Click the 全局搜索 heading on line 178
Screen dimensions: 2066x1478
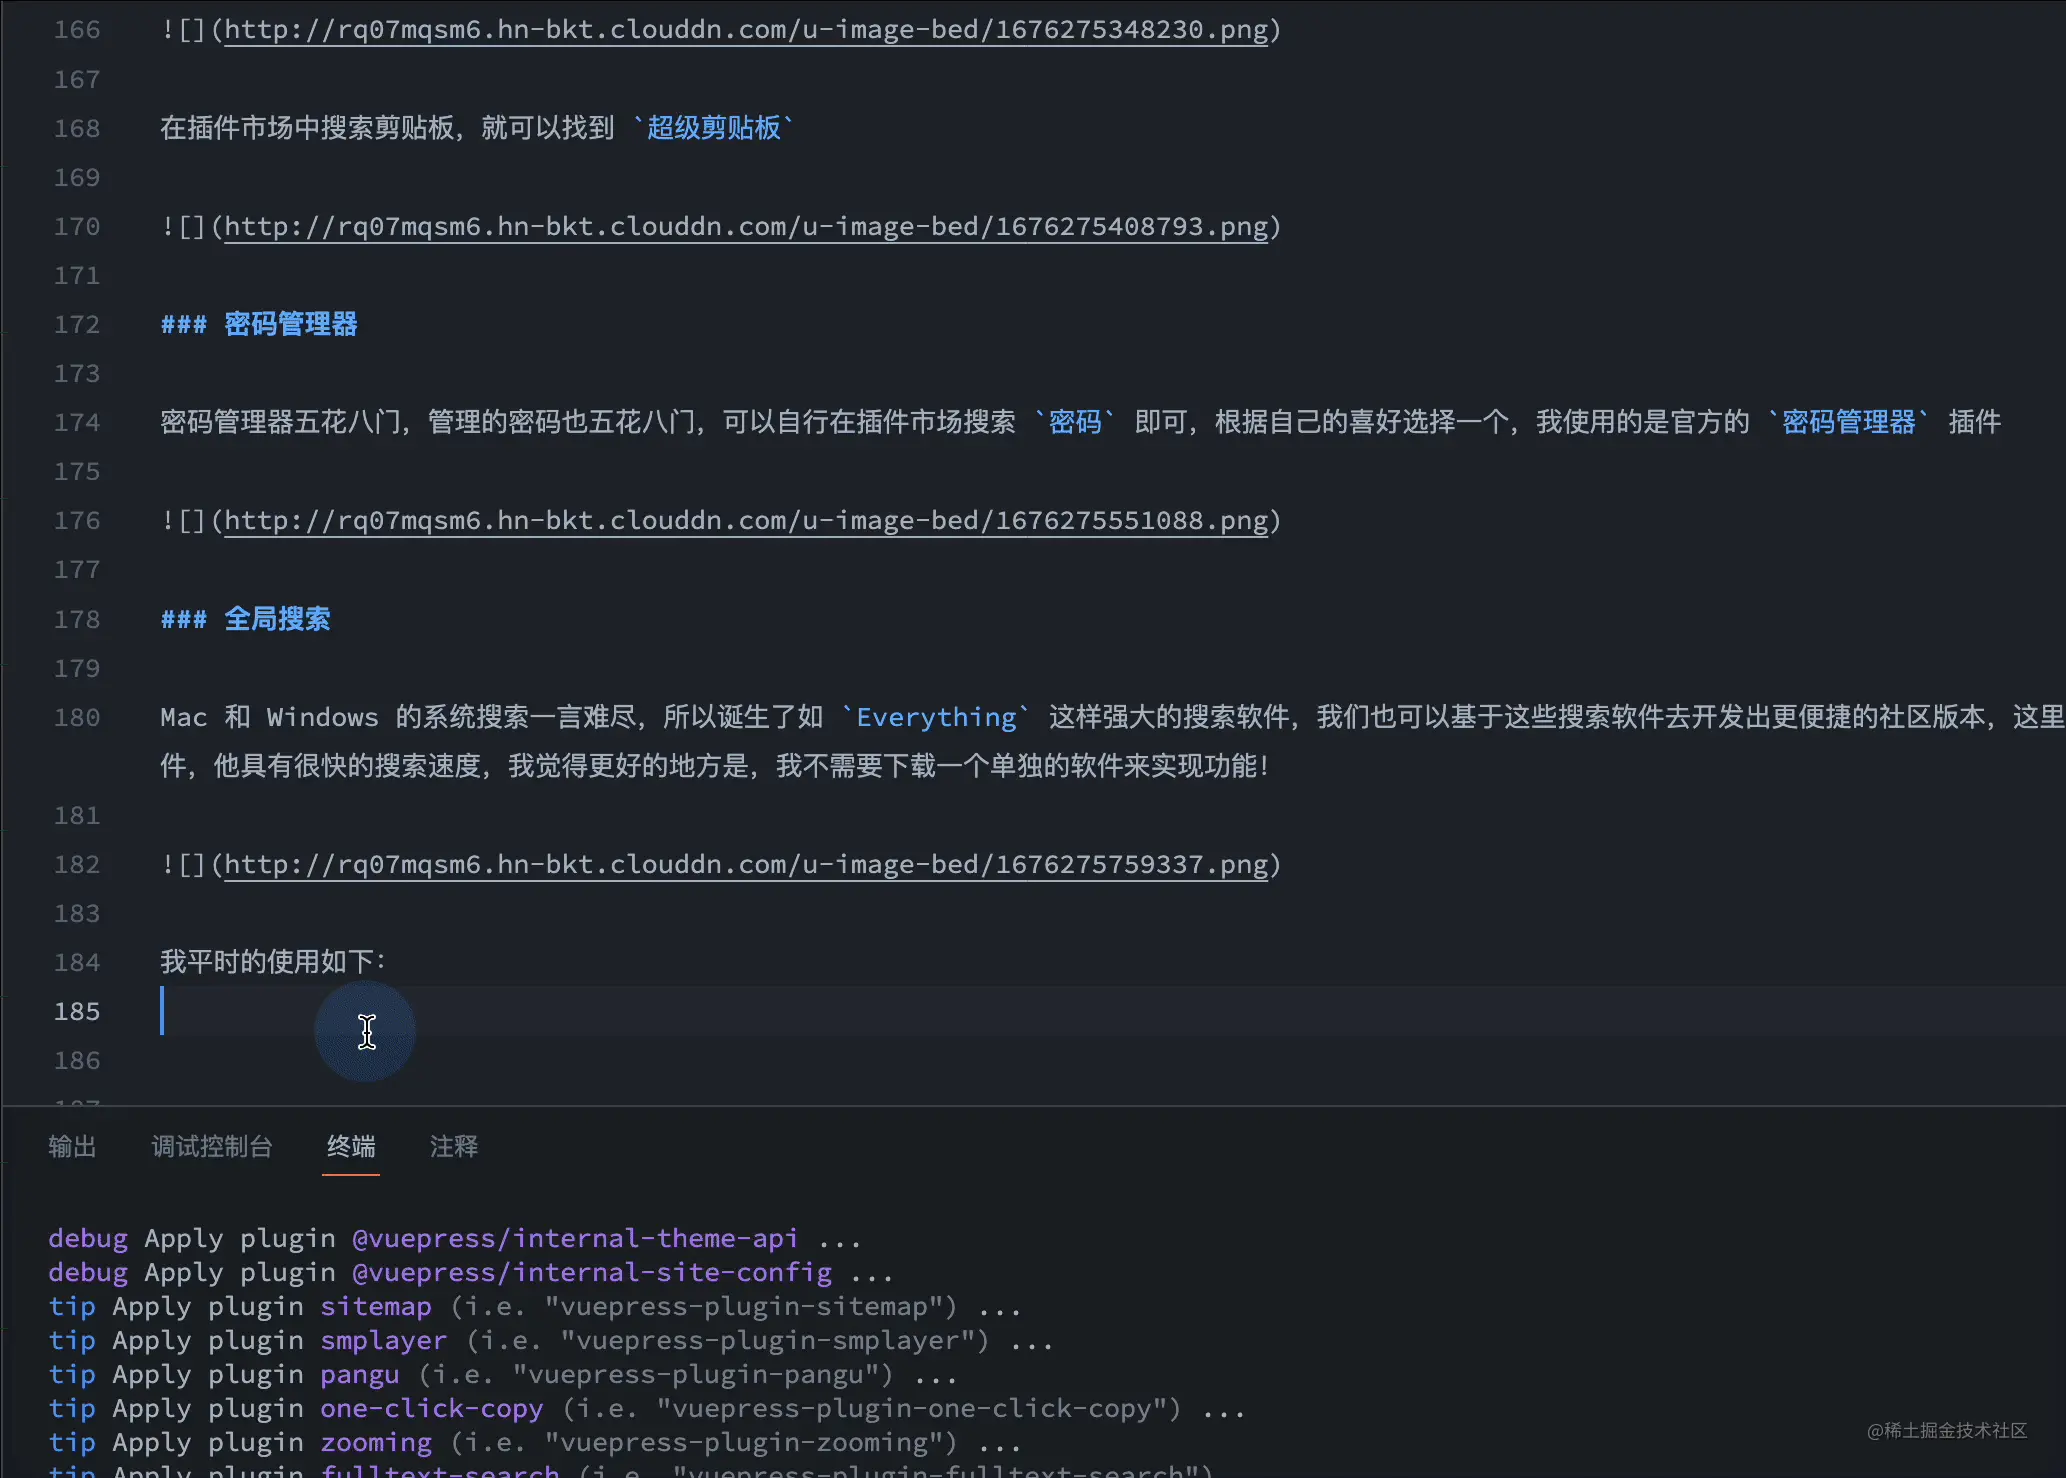coord(277,619)
